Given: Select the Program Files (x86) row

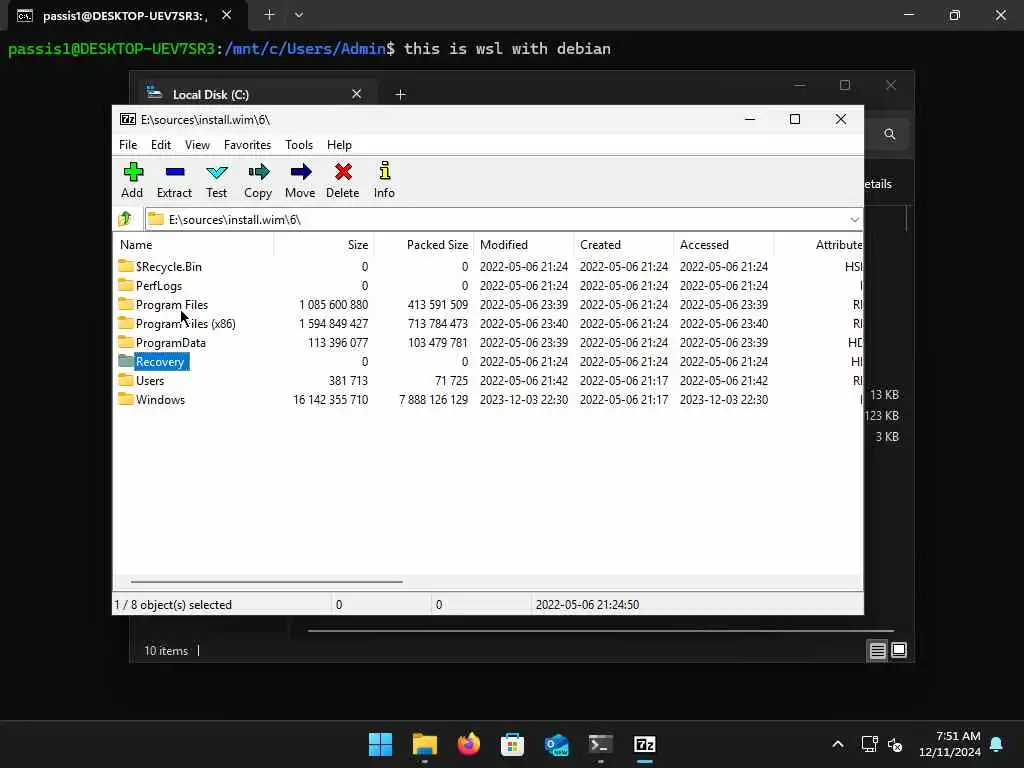Looking at the screenshot, I should pyautogui.click(x=488, y=323).
